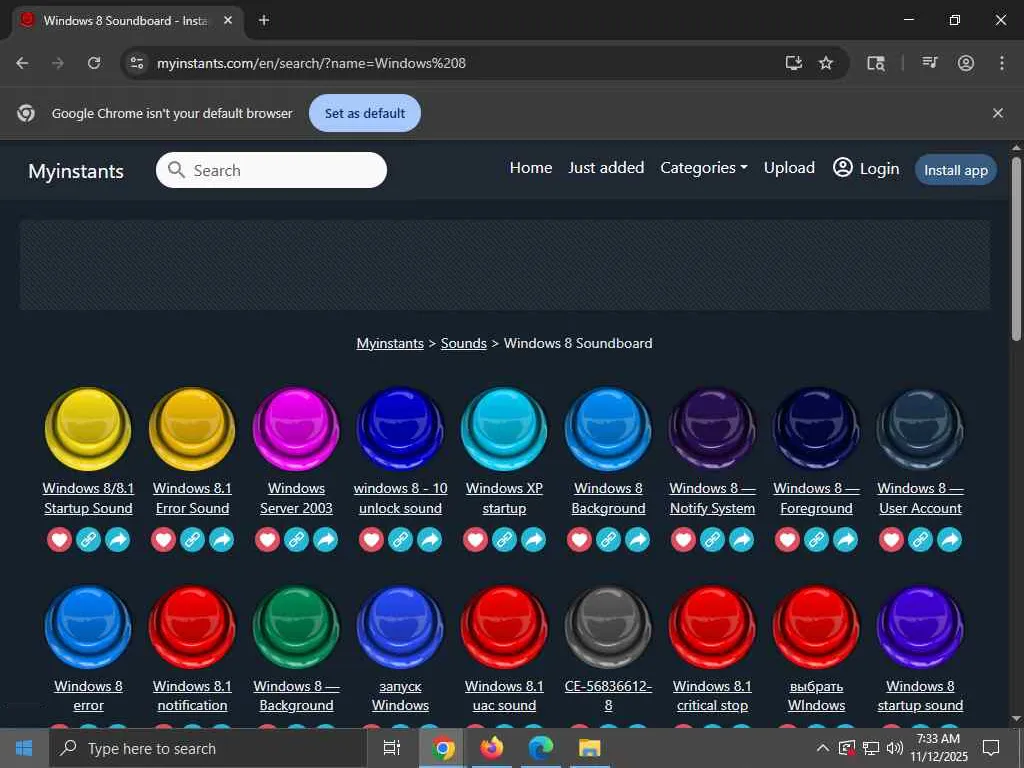1024x768 pixels.
Task: Share the Windows 8.1 Error Sound
Action: click(x=221, y=539)
